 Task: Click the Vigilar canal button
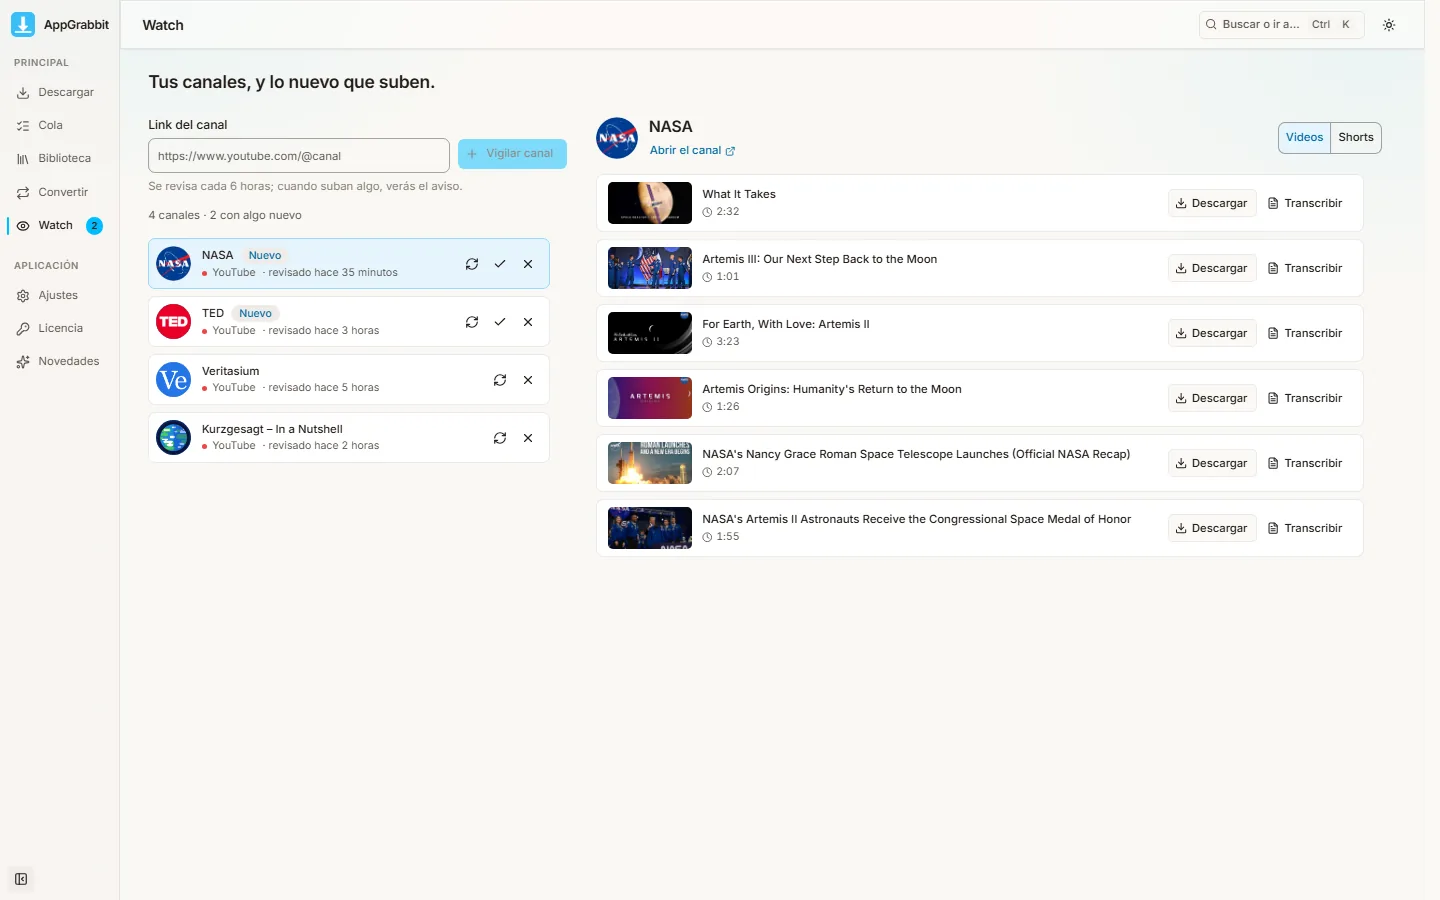tap(512, 154)
